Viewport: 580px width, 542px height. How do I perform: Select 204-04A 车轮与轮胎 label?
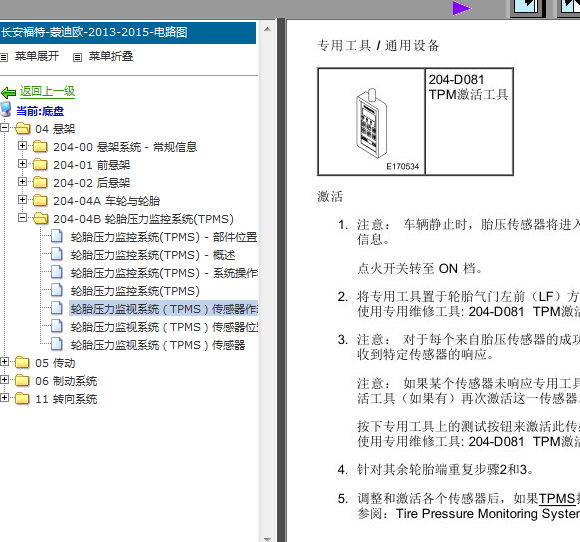(x=107, y=201)
